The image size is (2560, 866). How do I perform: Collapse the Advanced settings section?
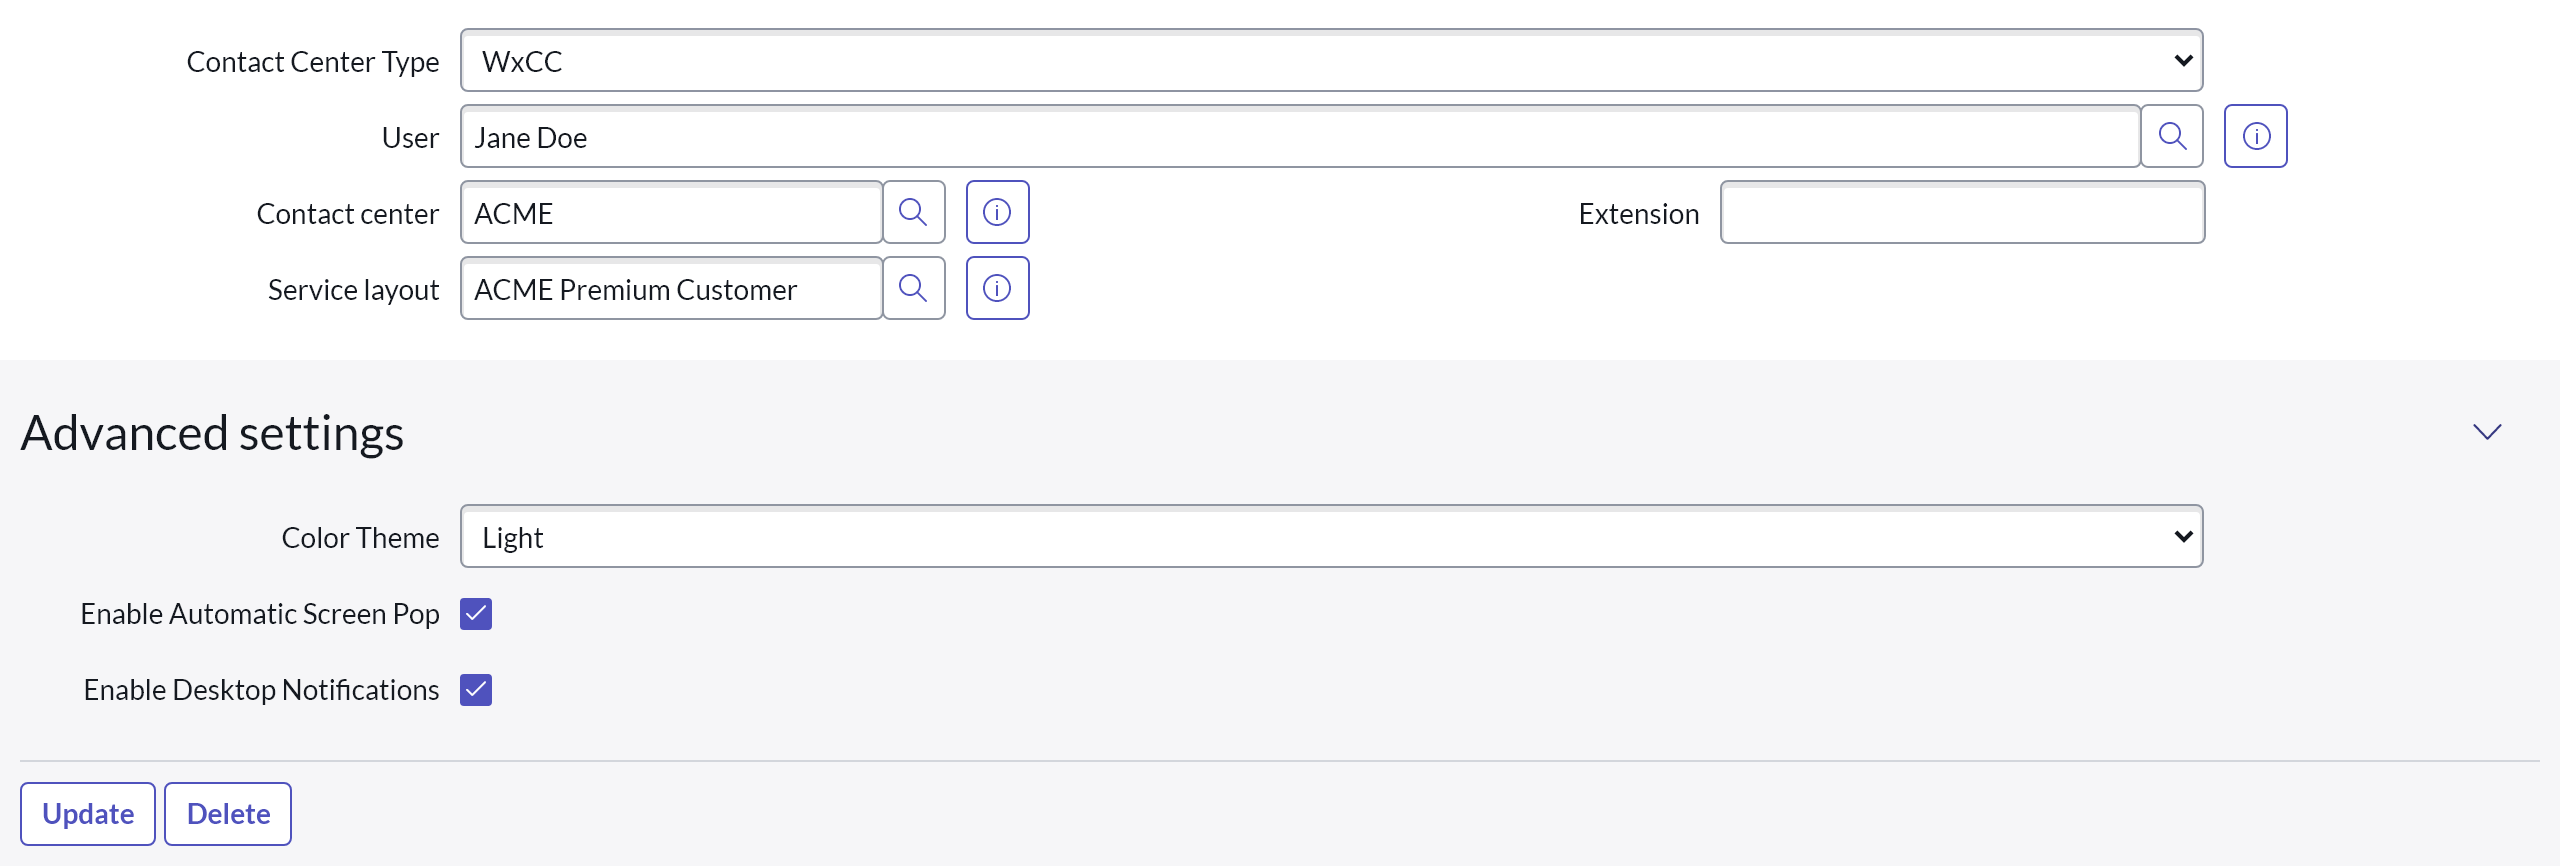tap(2487, 432)
